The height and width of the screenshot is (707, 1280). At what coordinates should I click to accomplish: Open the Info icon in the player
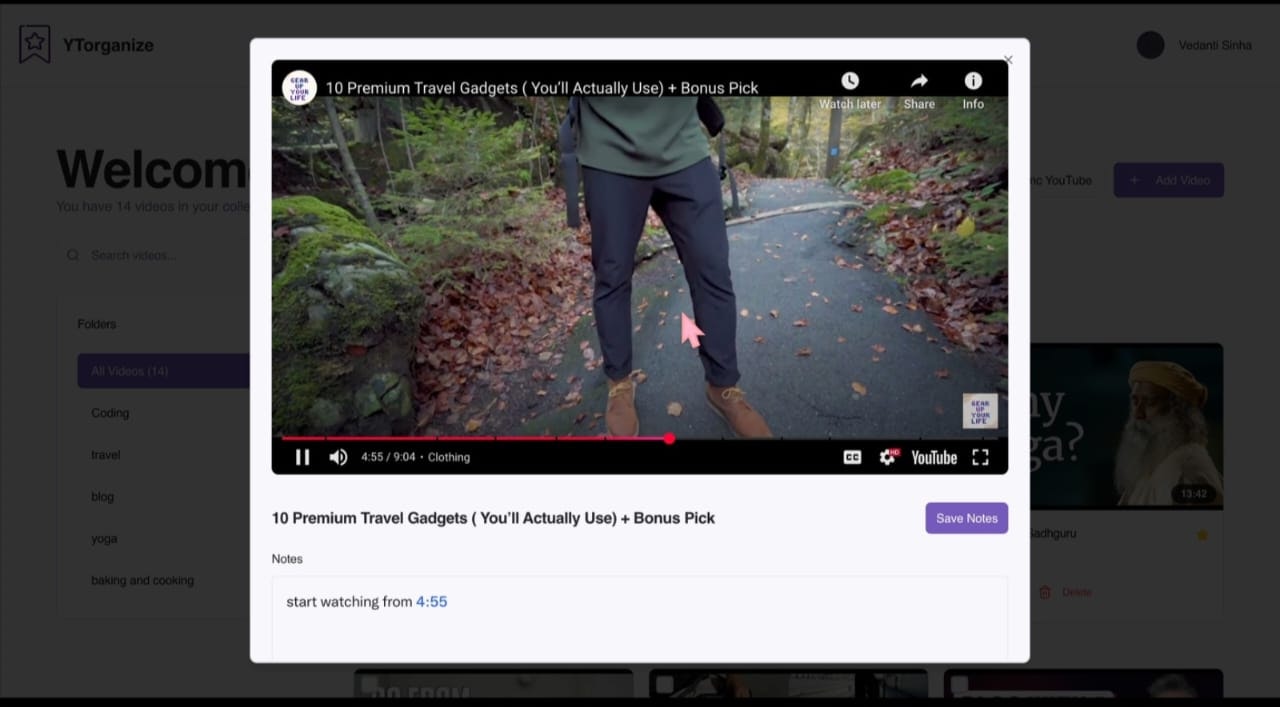tap(973, 81)
